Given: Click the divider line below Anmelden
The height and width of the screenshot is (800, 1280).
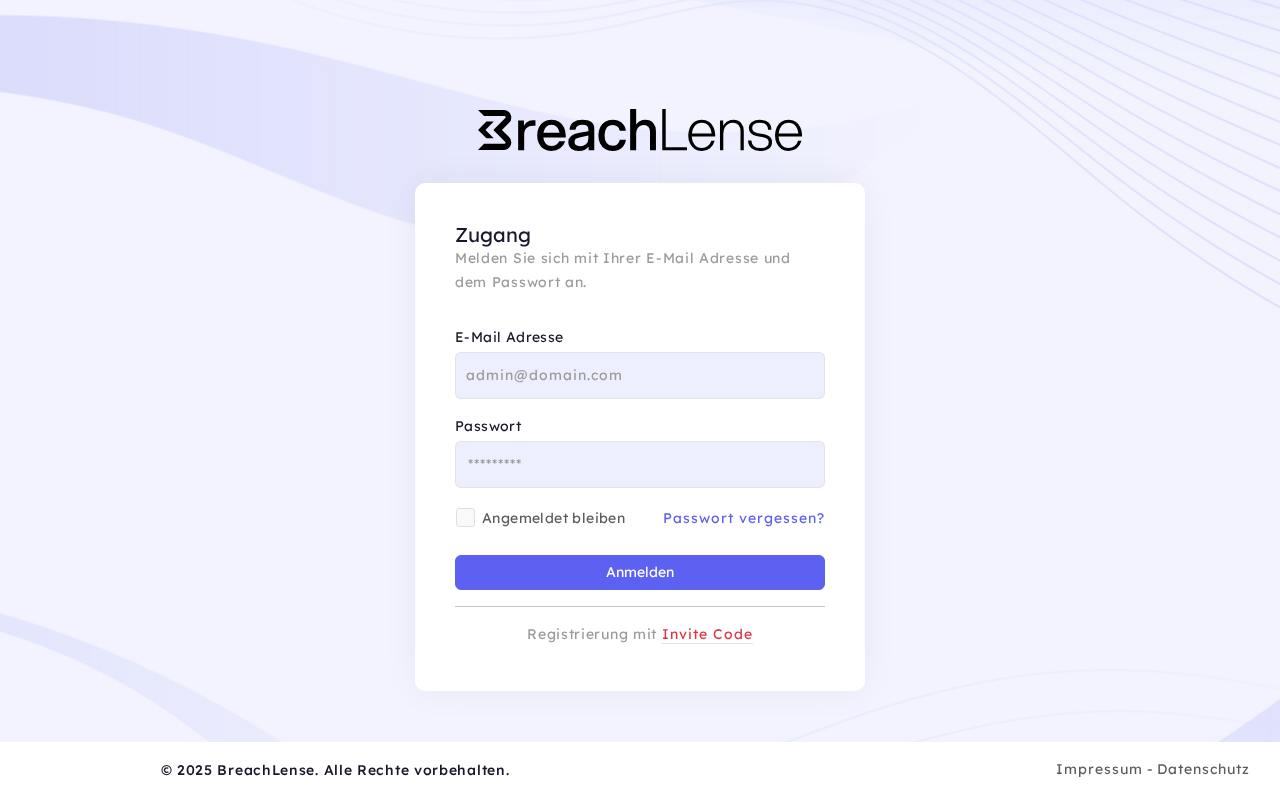Looking at the screenshot, I should click(640, 606).
